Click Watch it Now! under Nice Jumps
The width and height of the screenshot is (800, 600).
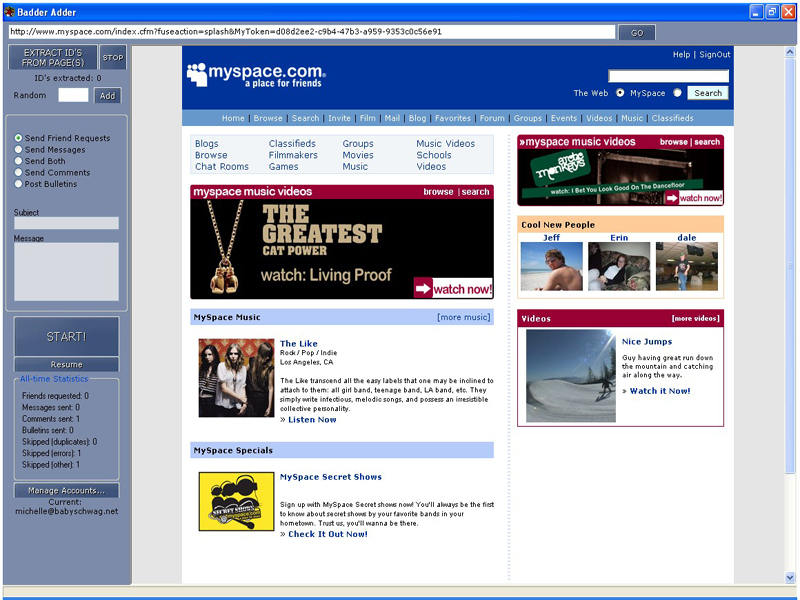pyautogui.click(x=660, y=391)
